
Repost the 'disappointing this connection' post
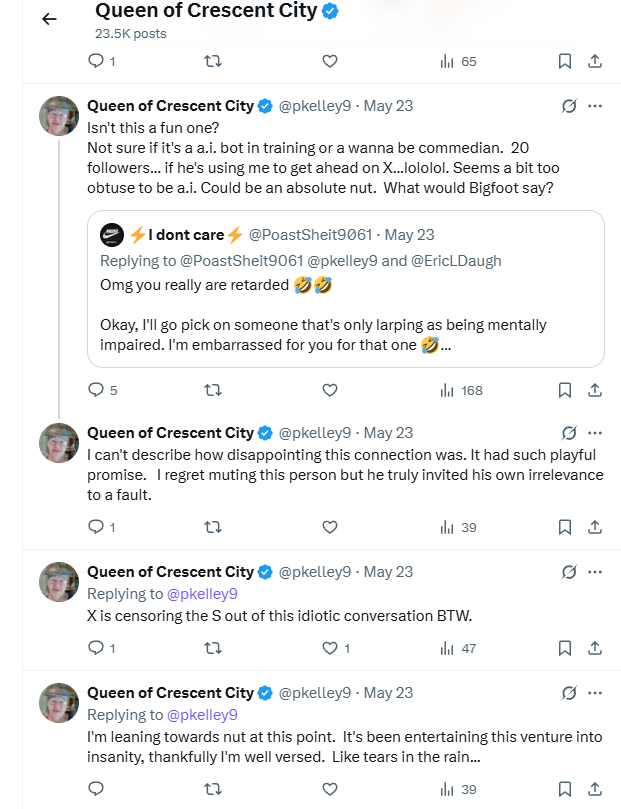tap(213, 527)
